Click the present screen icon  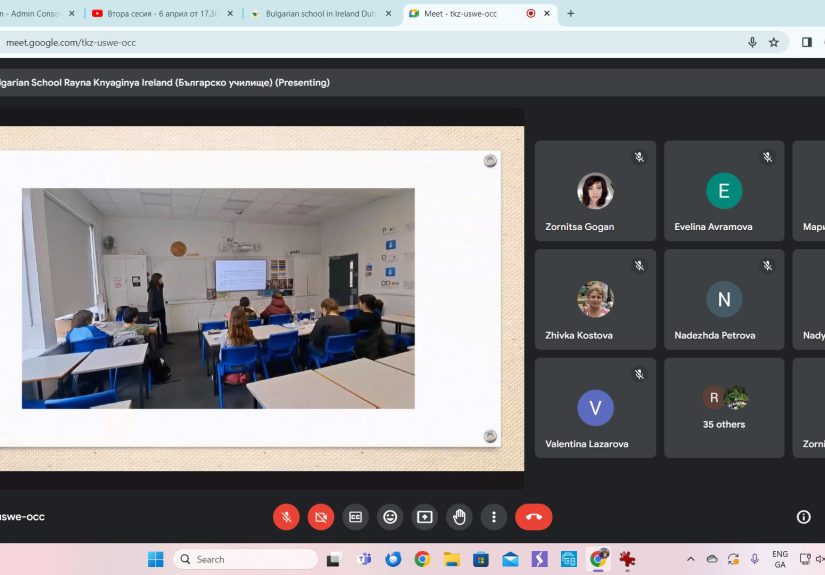point(425,517)
